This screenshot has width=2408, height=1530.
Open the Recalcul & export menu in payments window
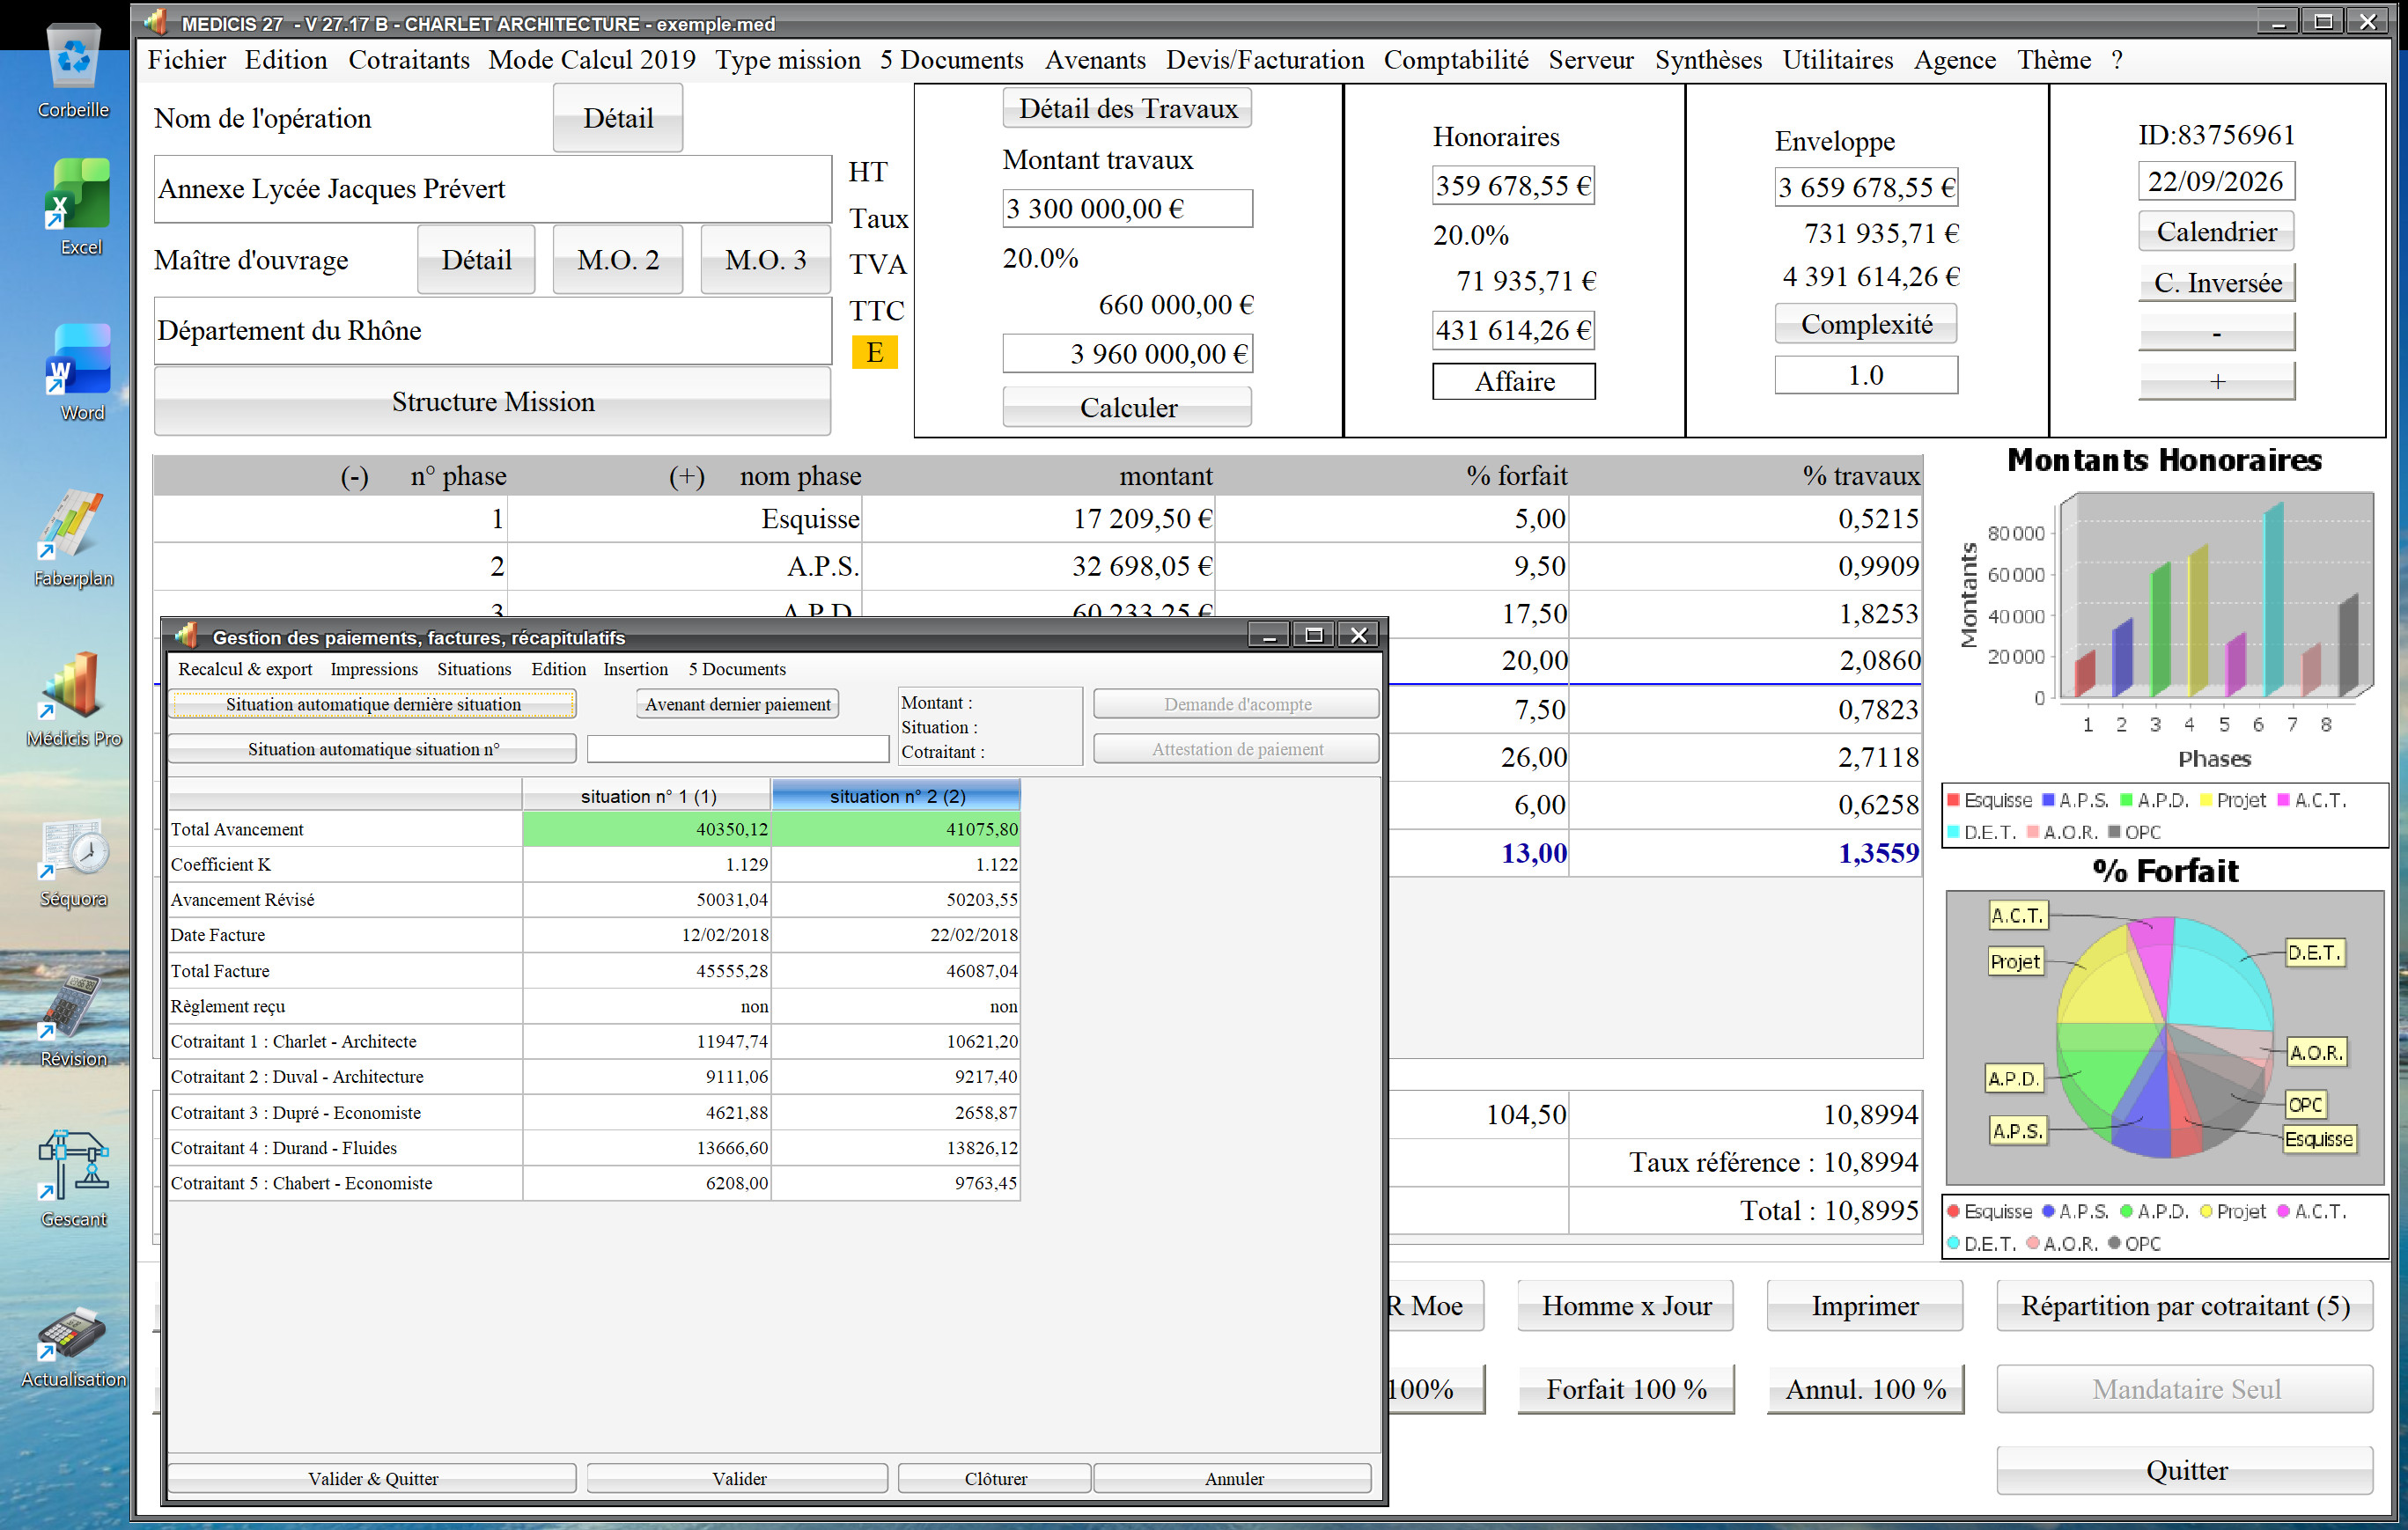(245, 669)
